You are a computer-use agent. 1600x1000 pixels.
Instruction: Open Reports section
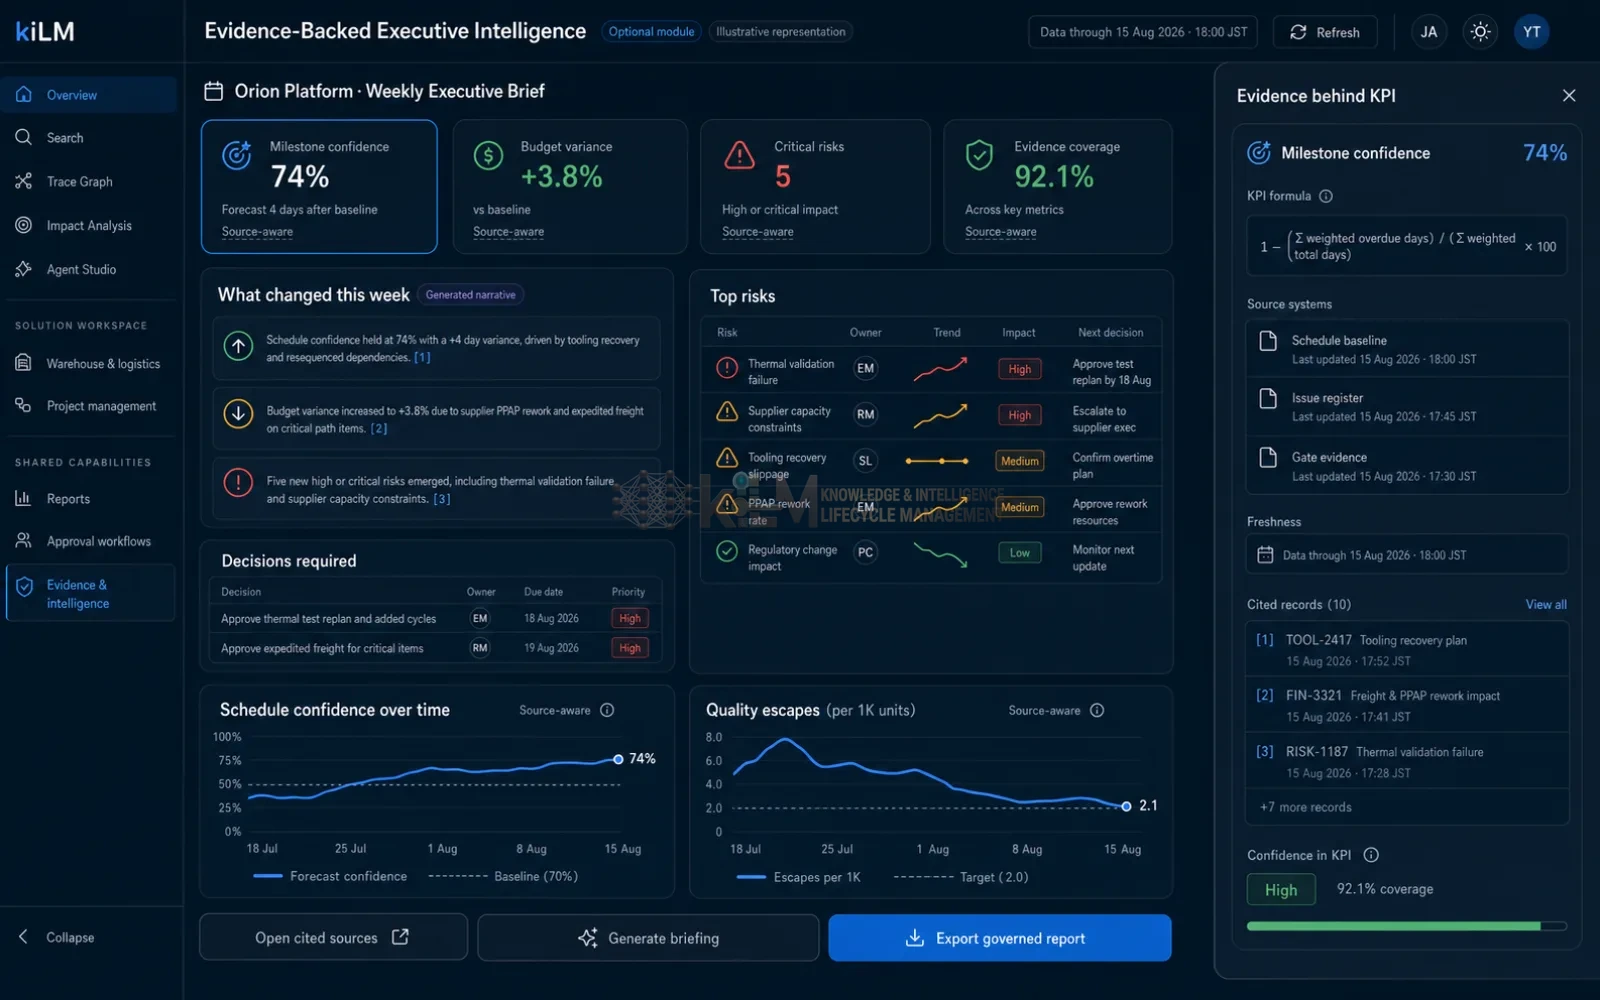pyautogui.click(x=90, y=499)
